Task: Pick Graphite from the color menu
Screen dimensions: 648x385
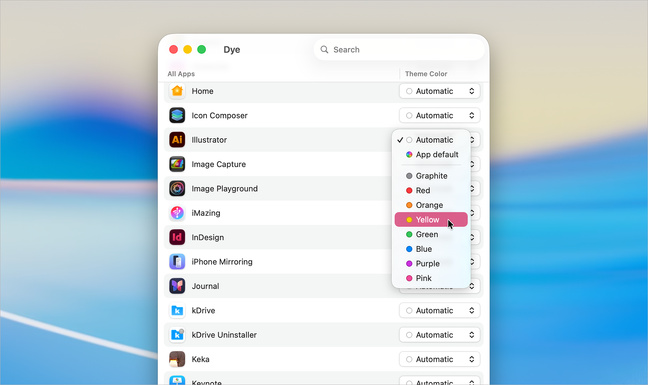Action: point(431,176)
